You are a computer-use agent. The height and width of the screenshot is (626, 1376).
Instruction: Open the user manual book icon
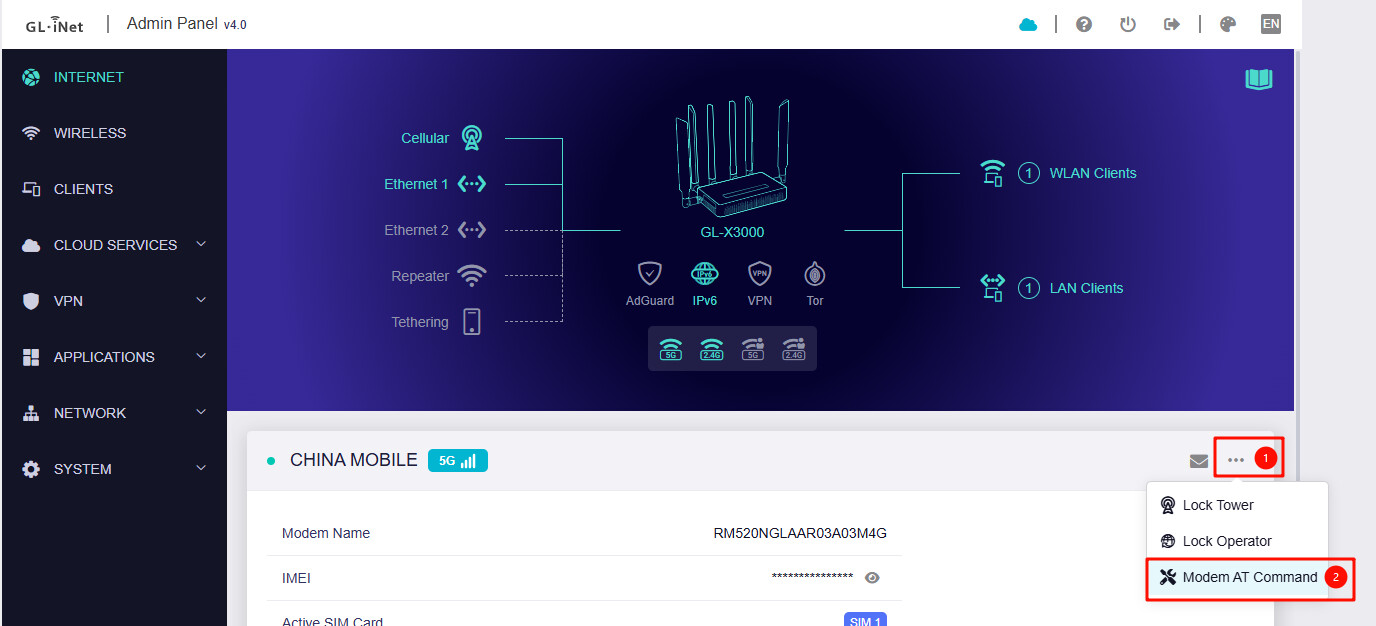point(1258,79)
